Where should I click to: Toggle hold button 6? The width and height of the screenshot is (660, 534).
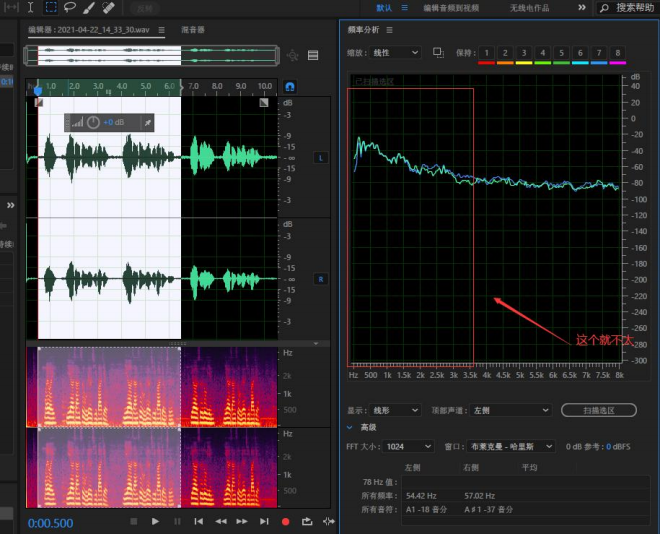click(580, 53)
